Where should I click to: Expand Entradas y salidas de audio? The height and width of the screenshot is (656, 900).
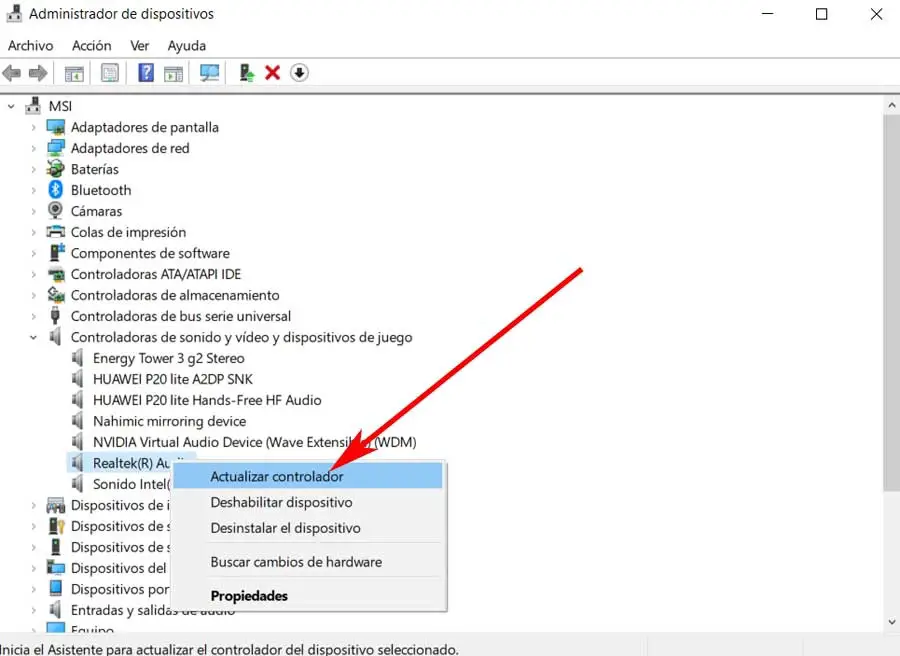pyautogui.click(x=33, y=610)
